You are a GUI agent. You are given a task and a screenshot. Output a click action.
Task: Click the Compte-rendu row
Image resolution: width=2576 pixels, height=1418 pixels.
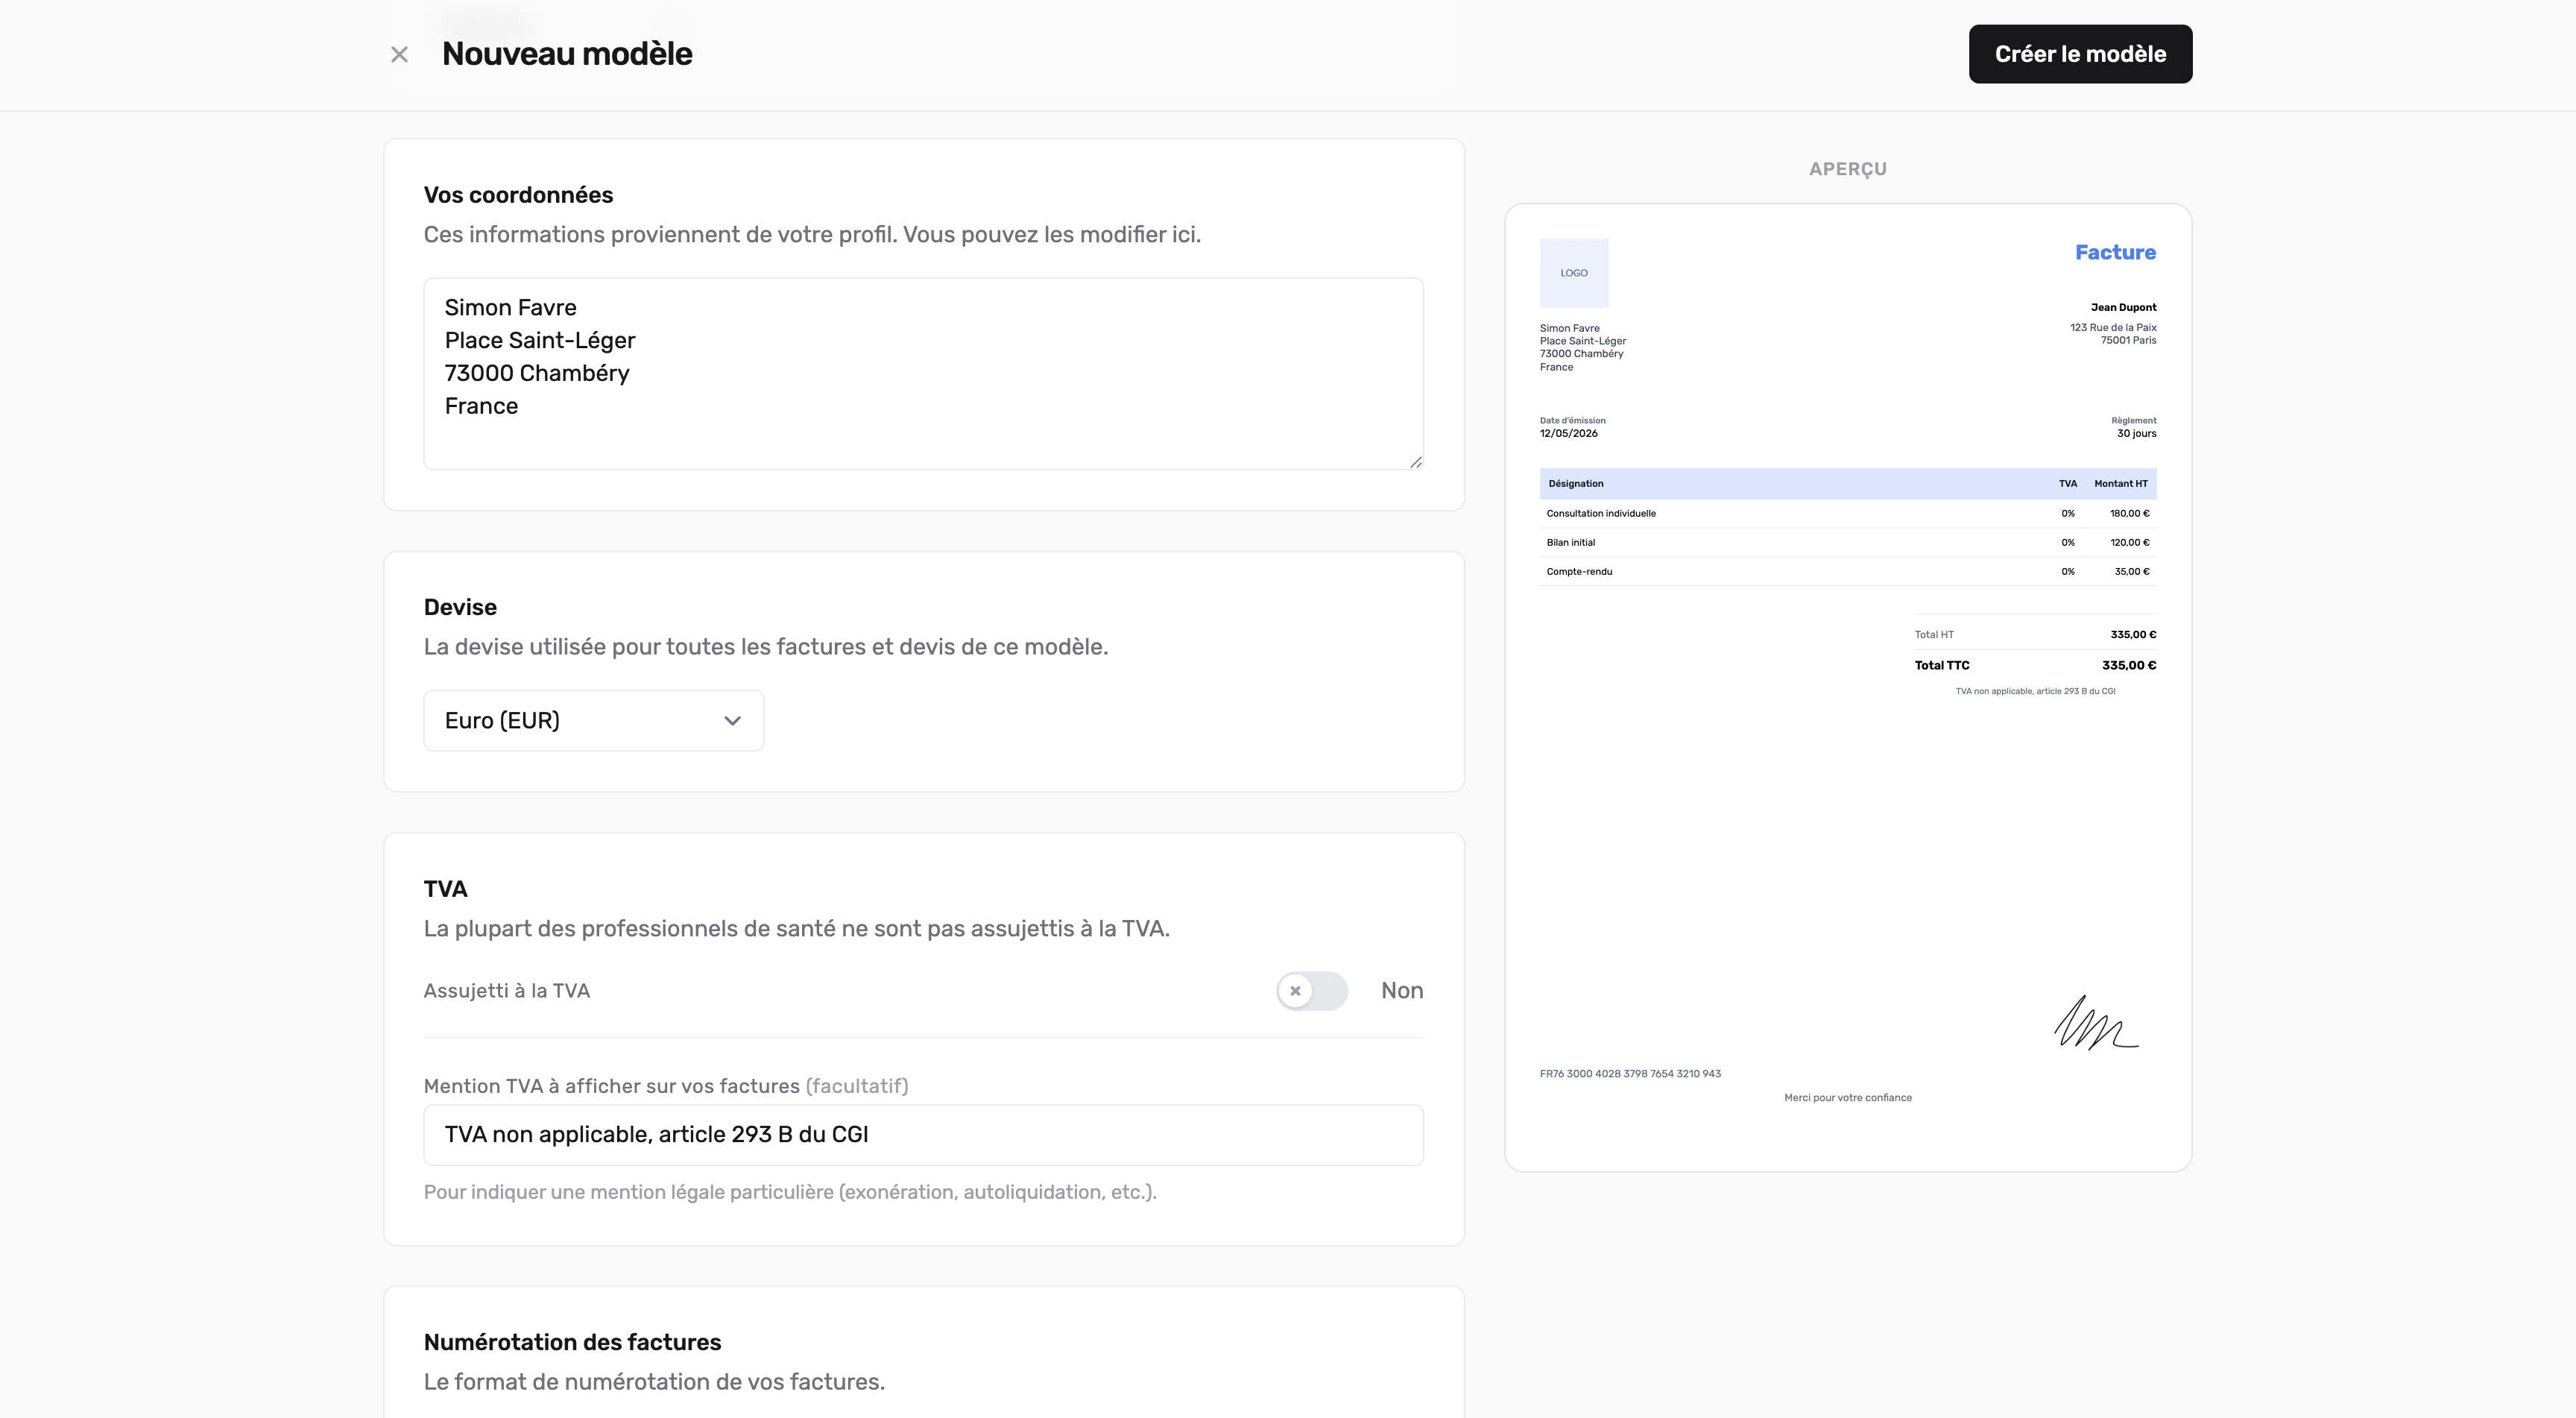[x=1847, y=571]
